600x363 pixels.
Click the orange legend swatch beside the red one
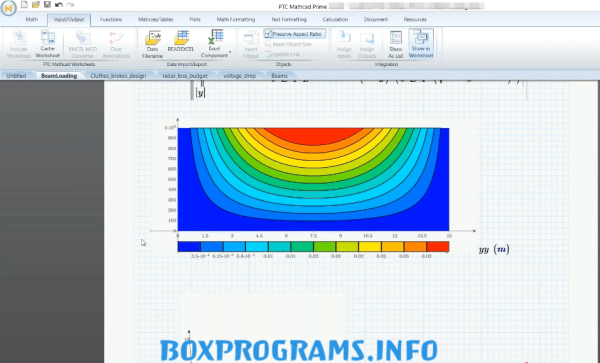pyautogui.click(x=415, y=247)
